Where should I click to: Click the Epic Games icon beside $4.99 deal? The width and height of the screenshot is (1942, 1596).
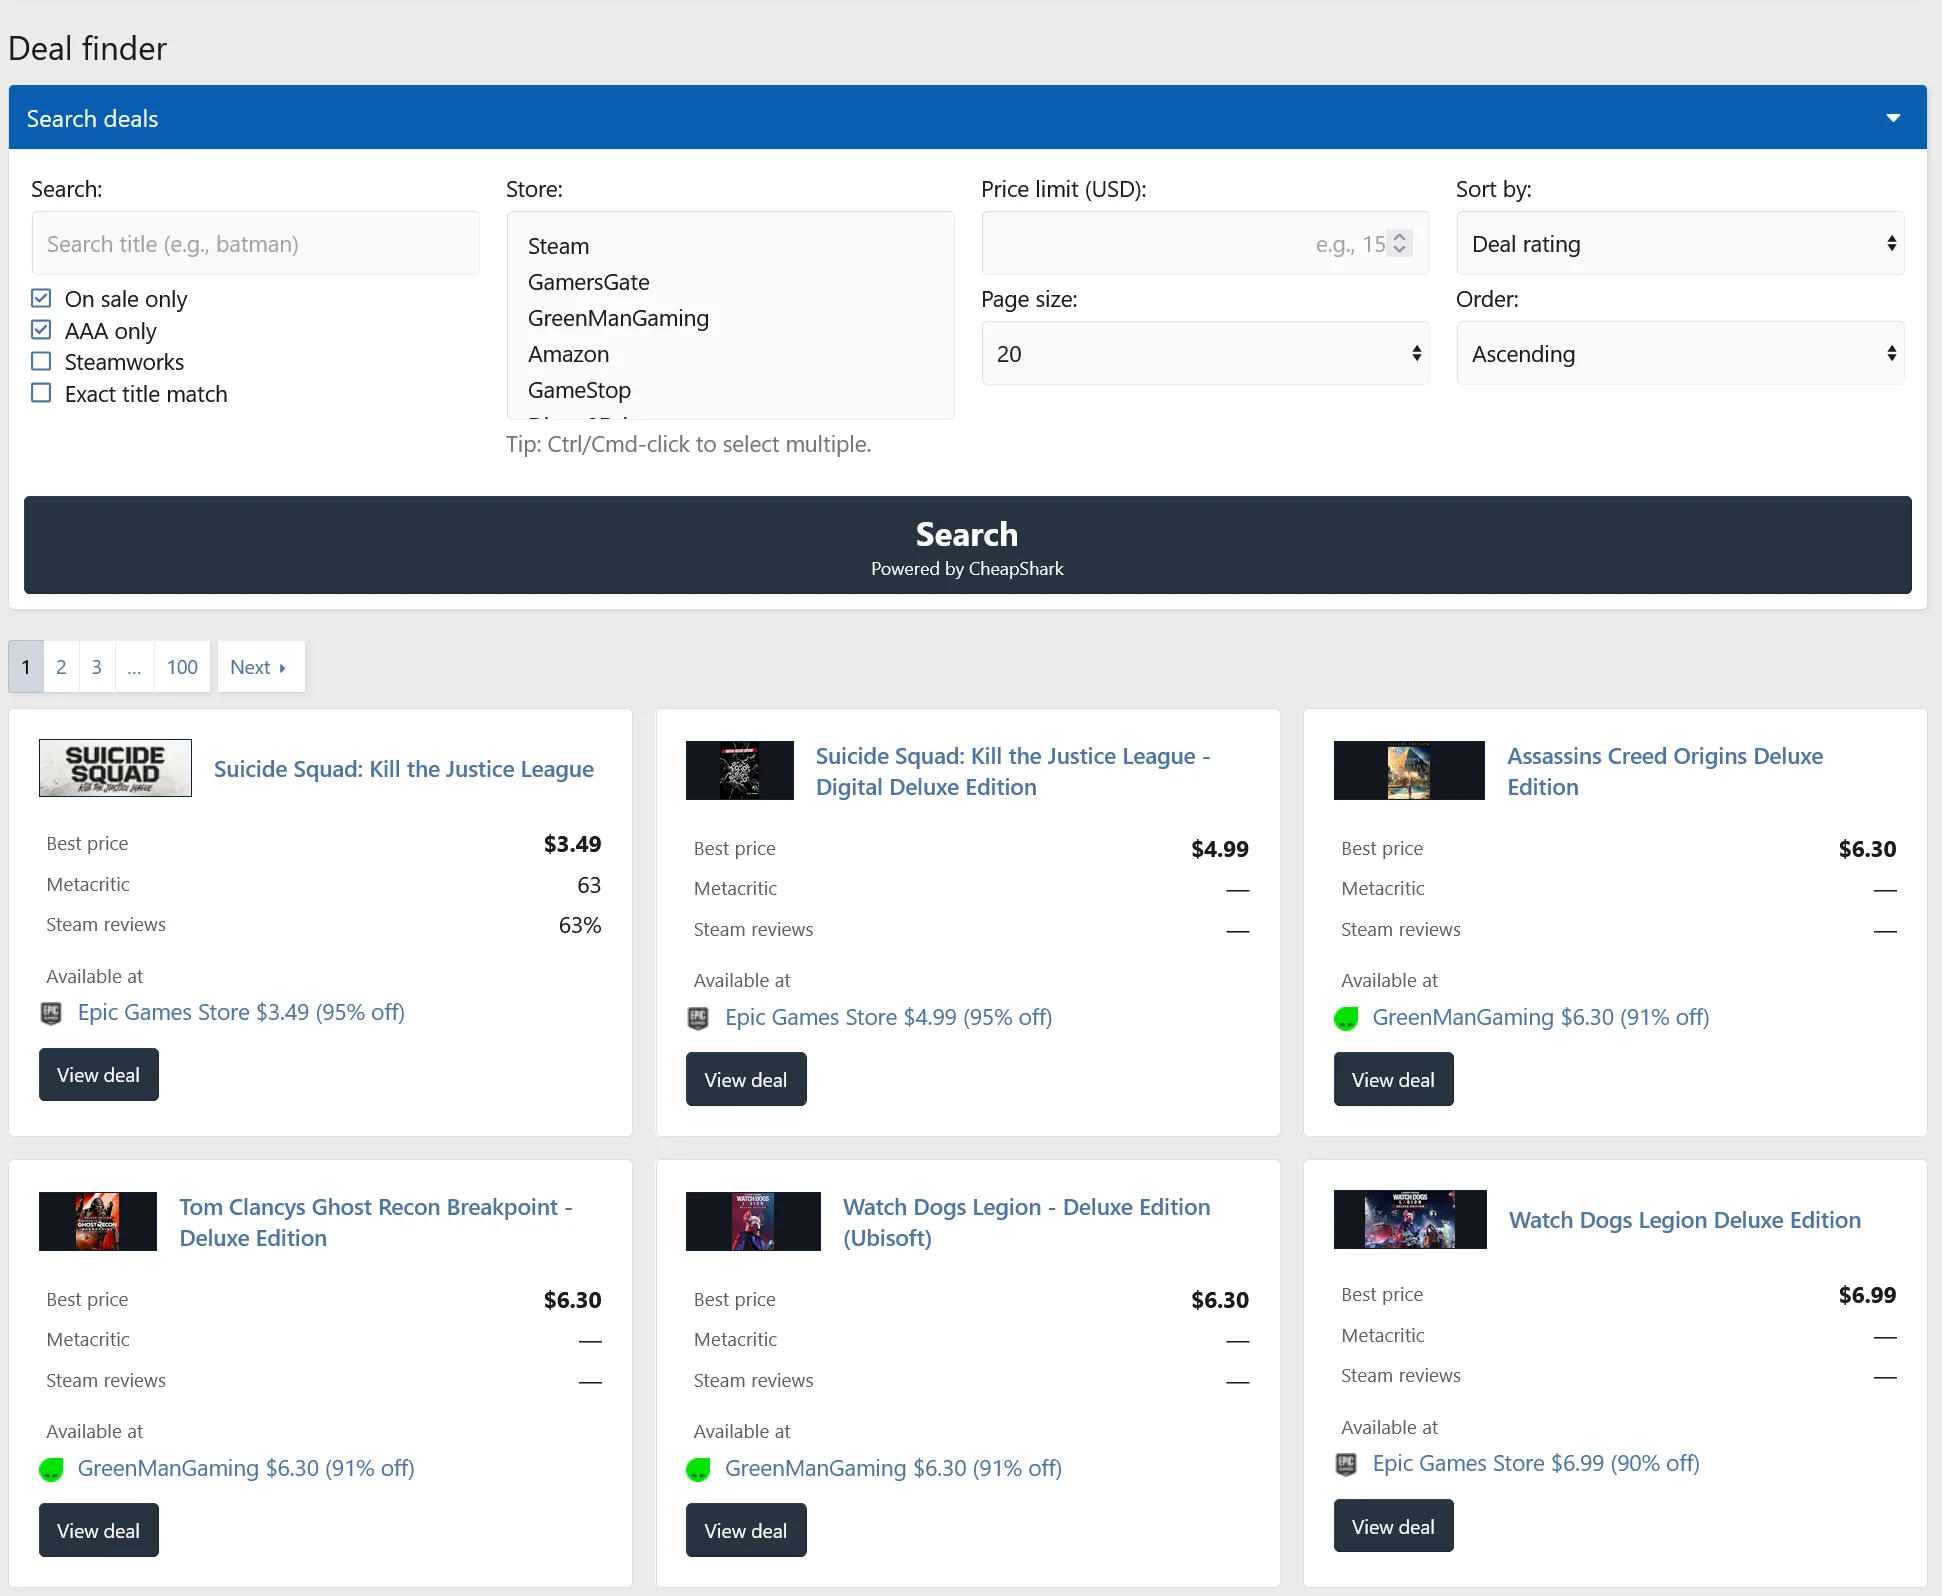(698, 1018)
